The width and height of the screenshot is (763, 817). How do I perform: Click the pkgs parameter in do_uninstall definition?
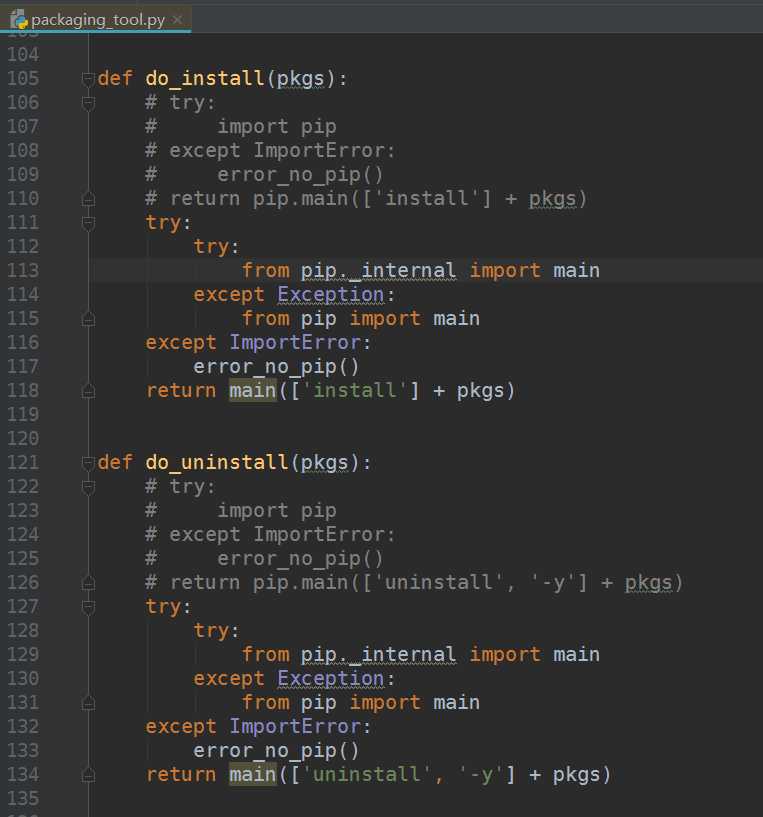point(324,463)
